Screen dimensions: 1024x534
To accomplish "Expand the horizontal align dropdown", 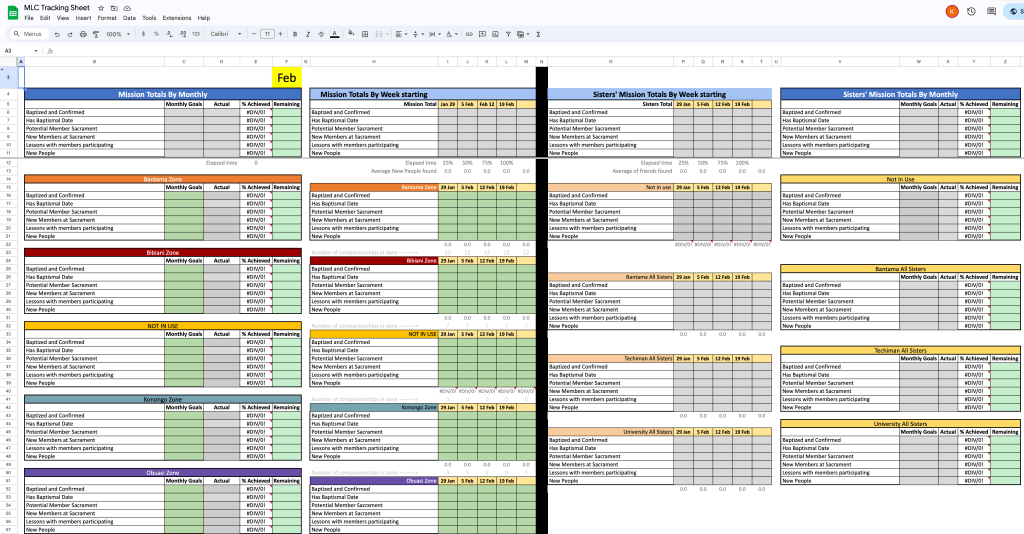I will (399, 34).
